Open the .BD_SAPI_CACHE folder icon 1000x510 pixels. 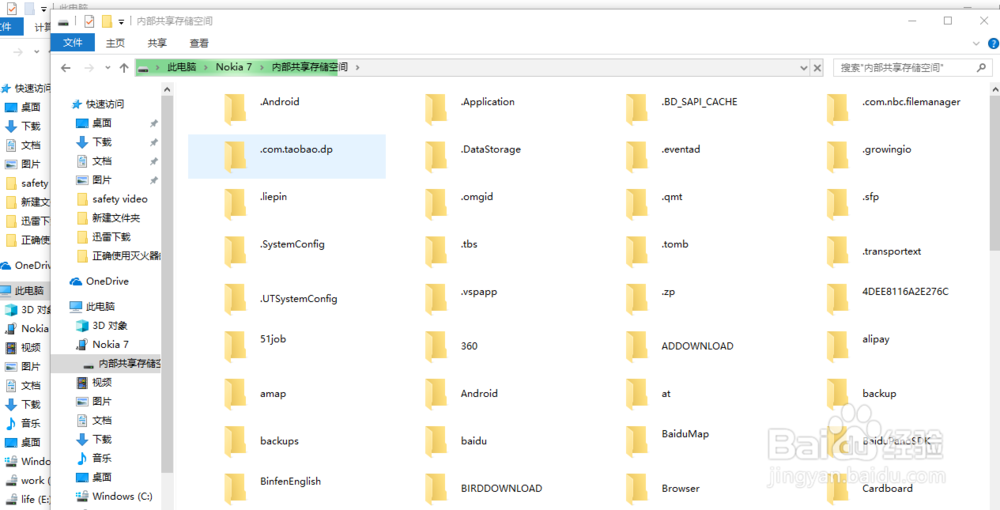pos(636,109)
